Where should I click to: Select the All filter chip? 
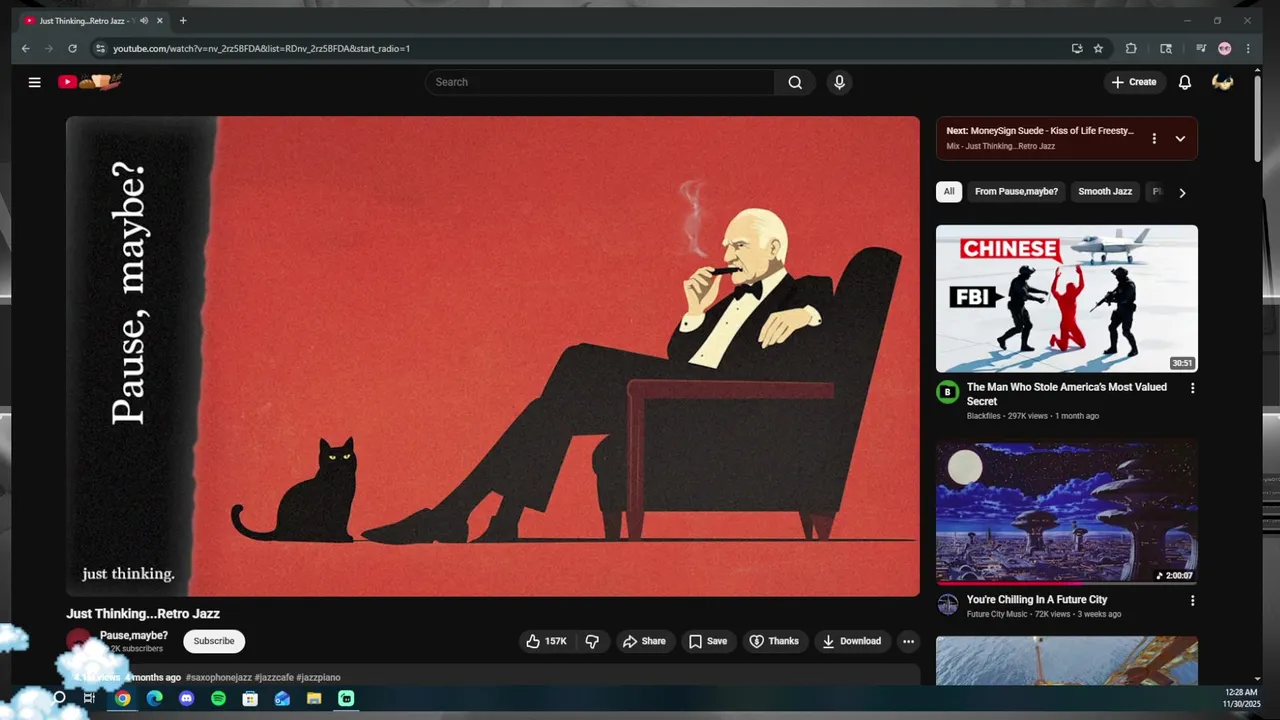(949, 192)
